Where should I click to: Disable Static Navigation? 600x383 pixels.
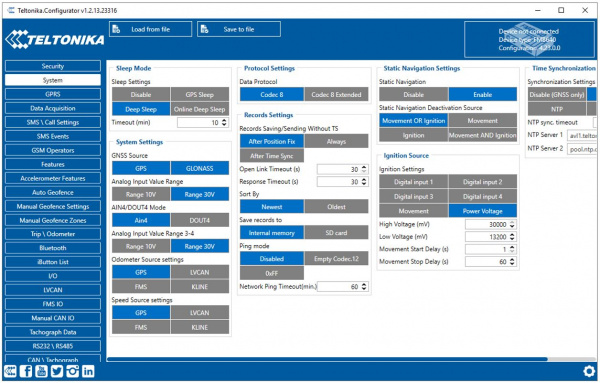[414, 95]
